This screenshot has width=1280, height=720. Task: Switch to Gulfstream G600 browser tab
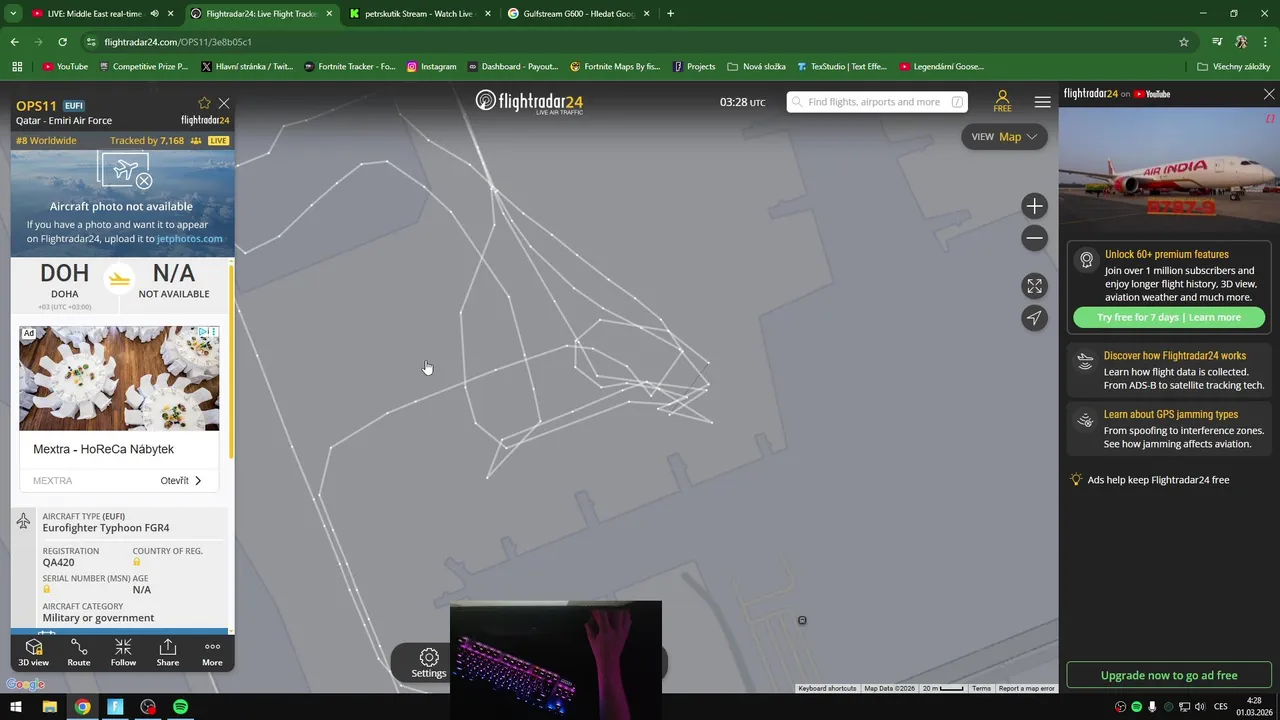[x=577, y=14]
